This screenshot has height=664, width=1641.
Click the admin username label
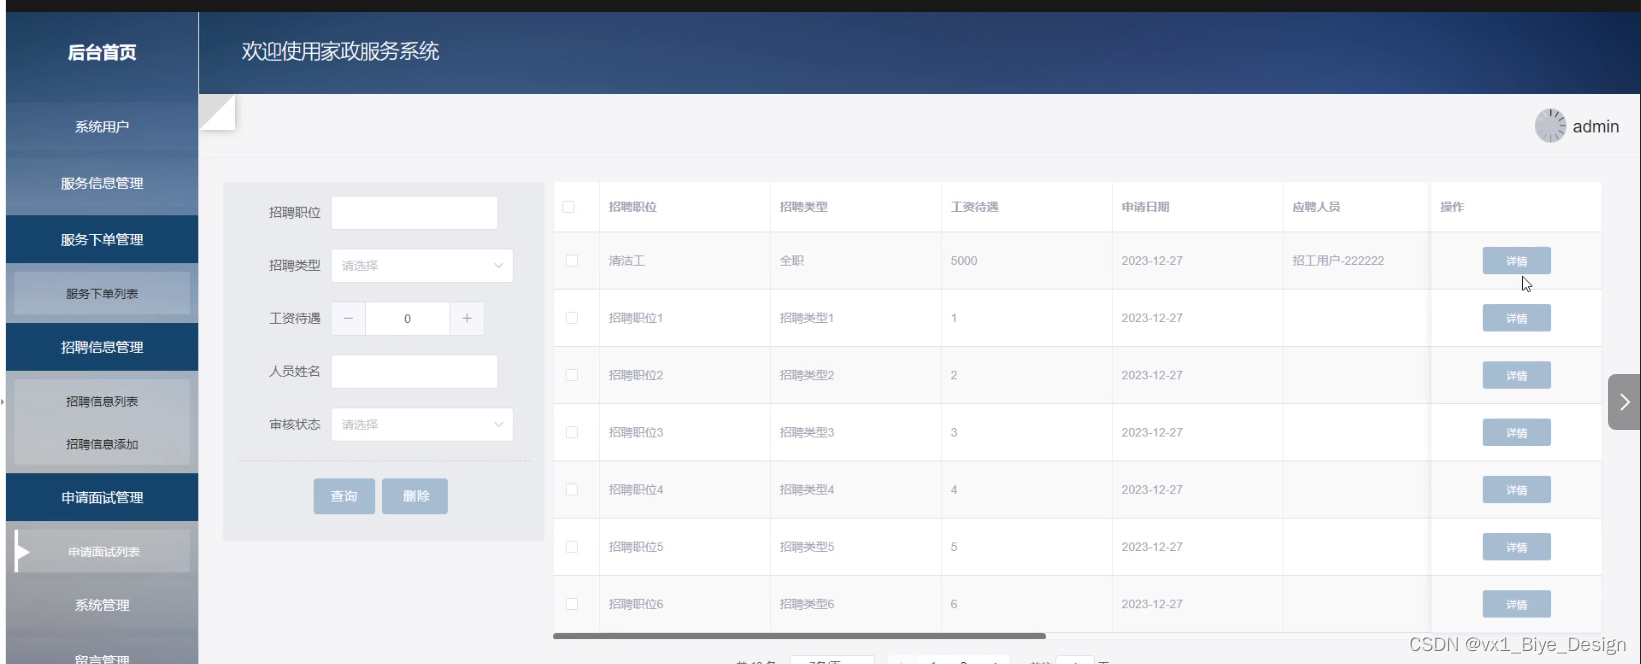pyautogui.click(x=1595, y=126)
